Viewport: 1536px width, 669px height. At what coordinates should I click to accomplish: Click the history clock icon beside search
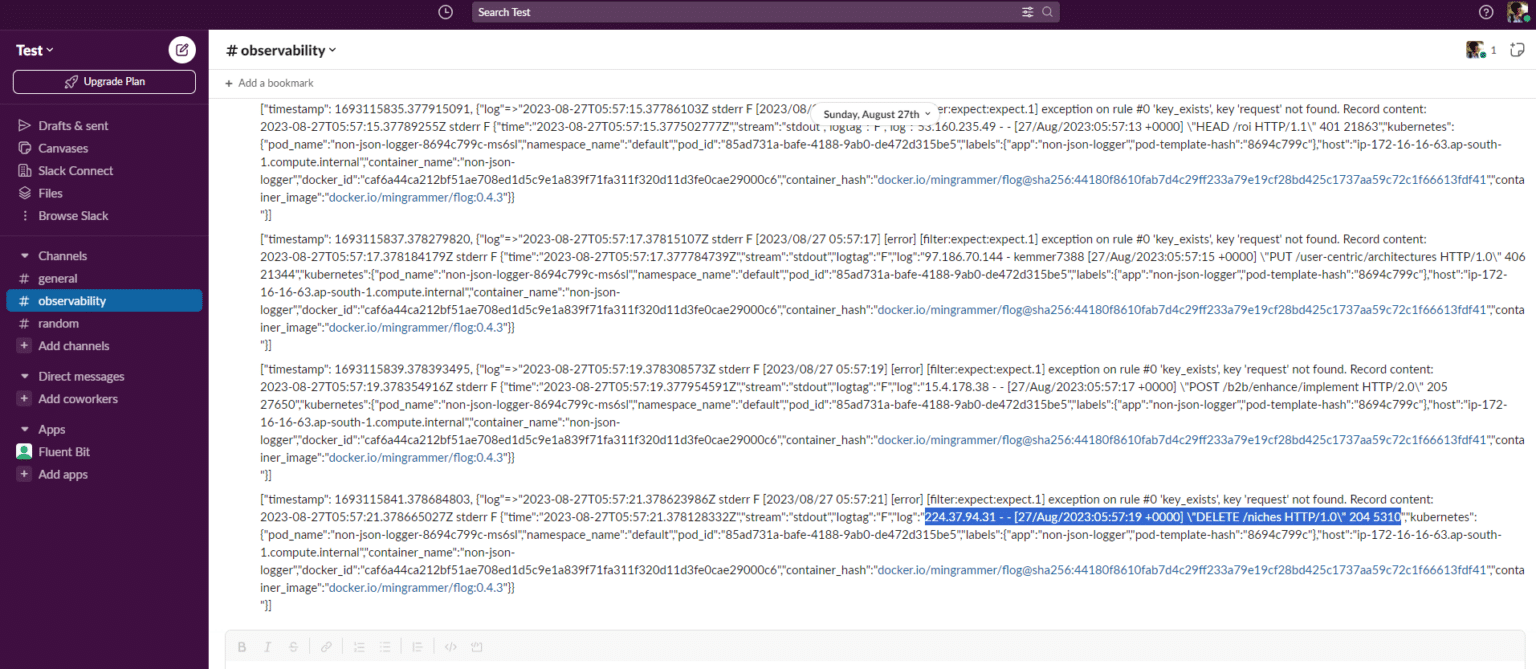pyautogui.click(x=444, y=12)
